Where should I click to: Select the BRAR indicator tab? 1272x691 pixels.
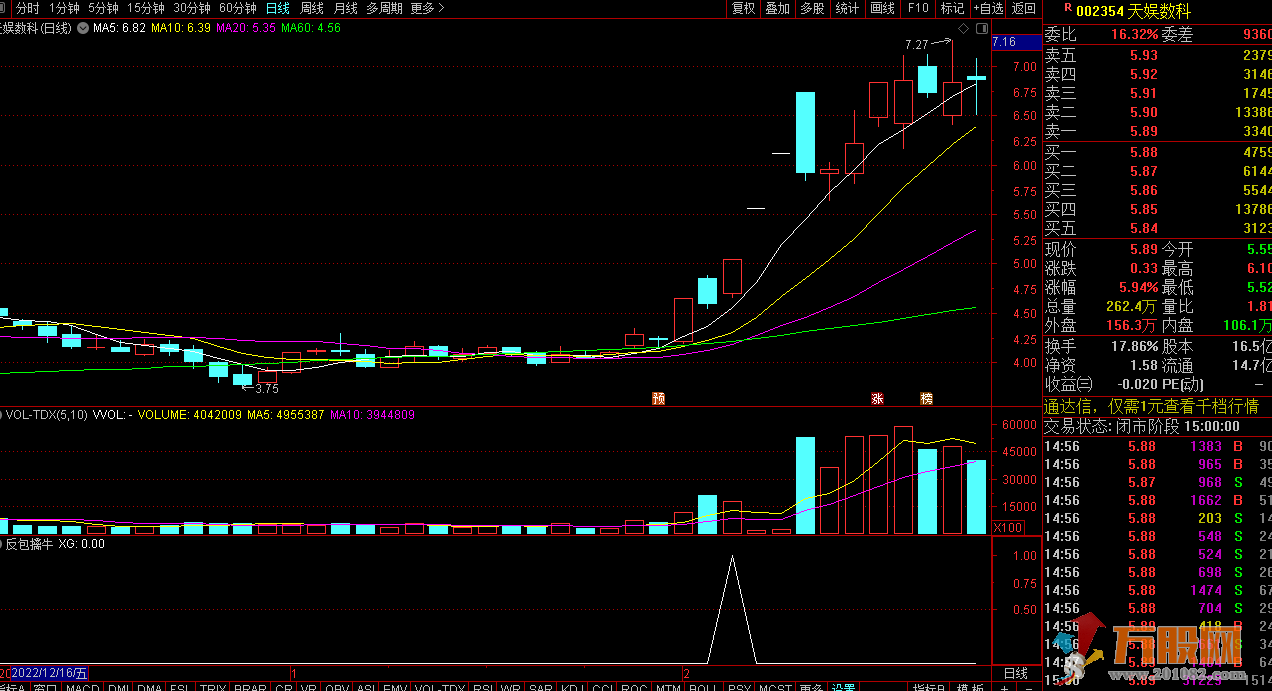249,689
